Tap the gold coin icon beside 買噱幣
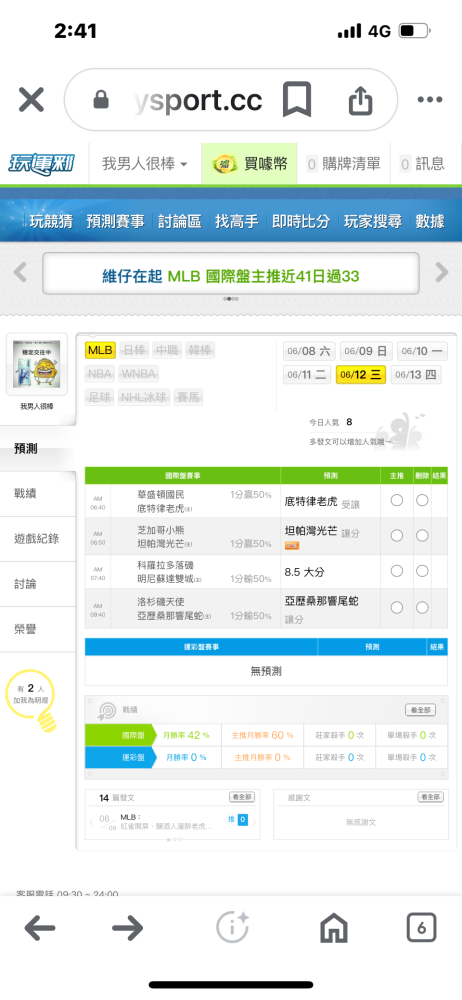The height and width of the screenshot is (1000, 462). tap(225, 165)
